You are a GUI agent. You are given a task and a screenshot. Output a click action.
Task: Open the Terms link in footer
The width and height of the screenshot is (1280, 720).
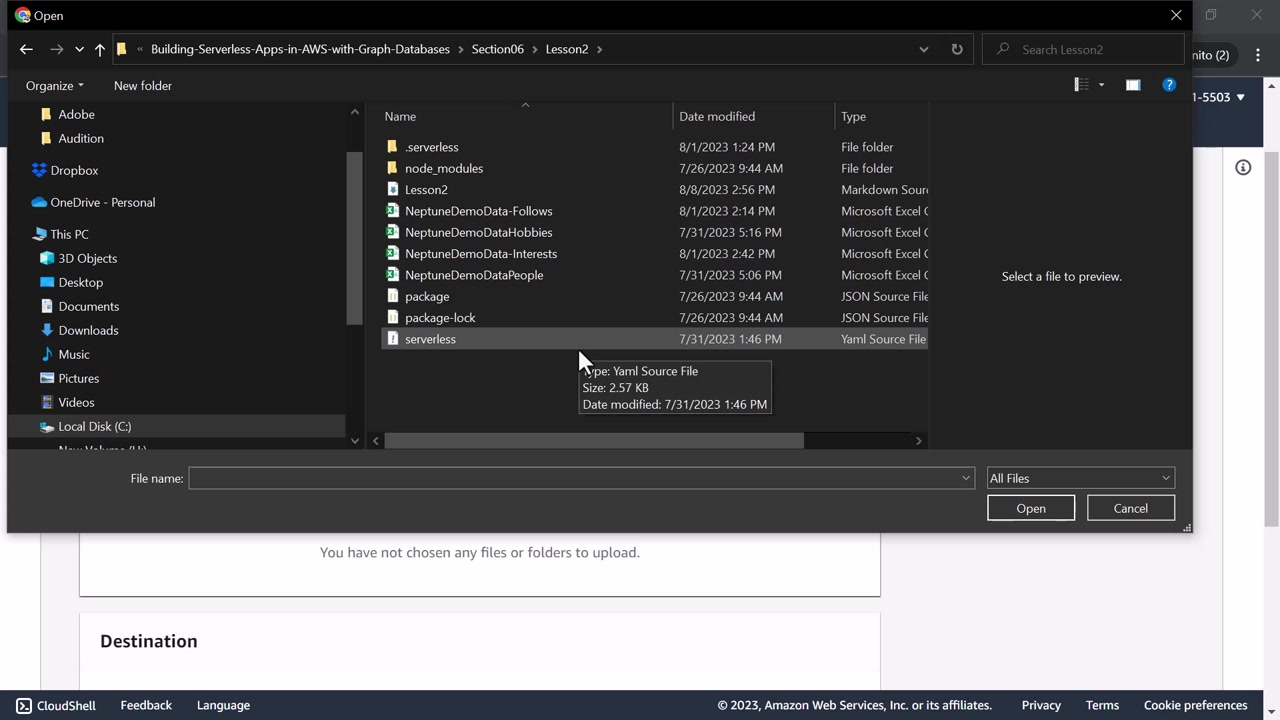(1102, 705)
